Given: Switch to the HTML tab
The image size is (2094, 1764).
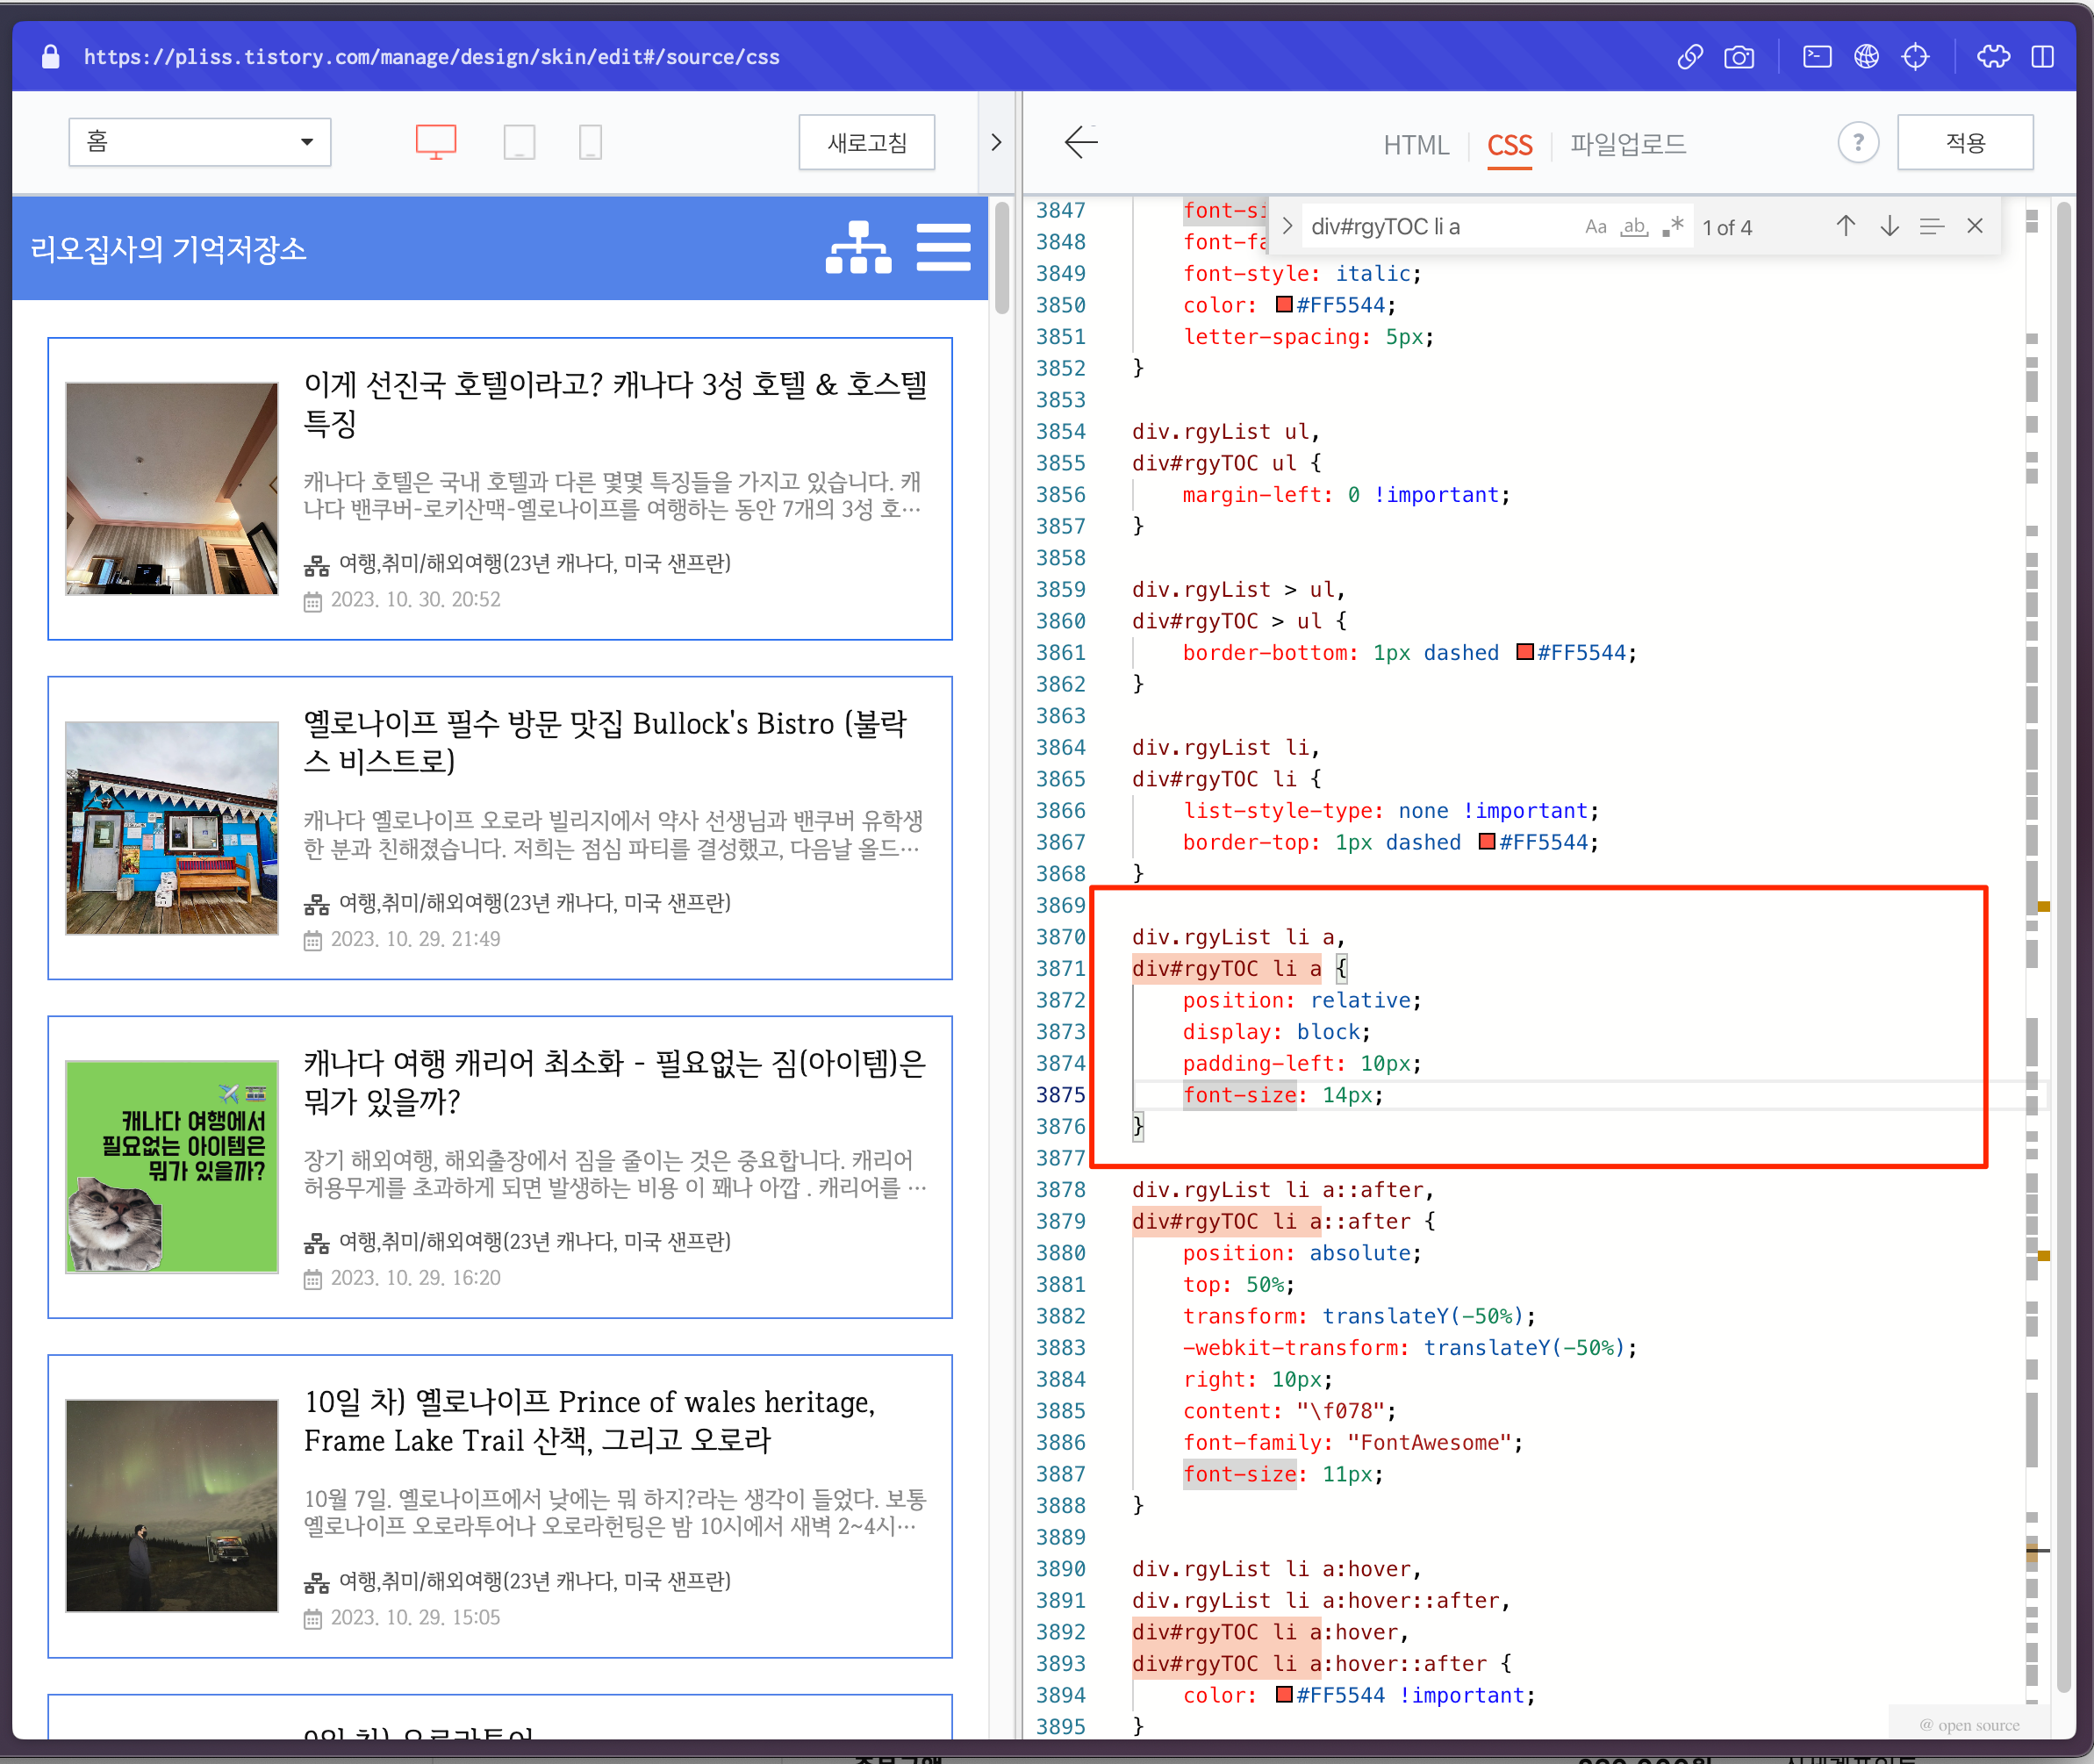Looking at the screenshot, I should tap(1416, 144).
